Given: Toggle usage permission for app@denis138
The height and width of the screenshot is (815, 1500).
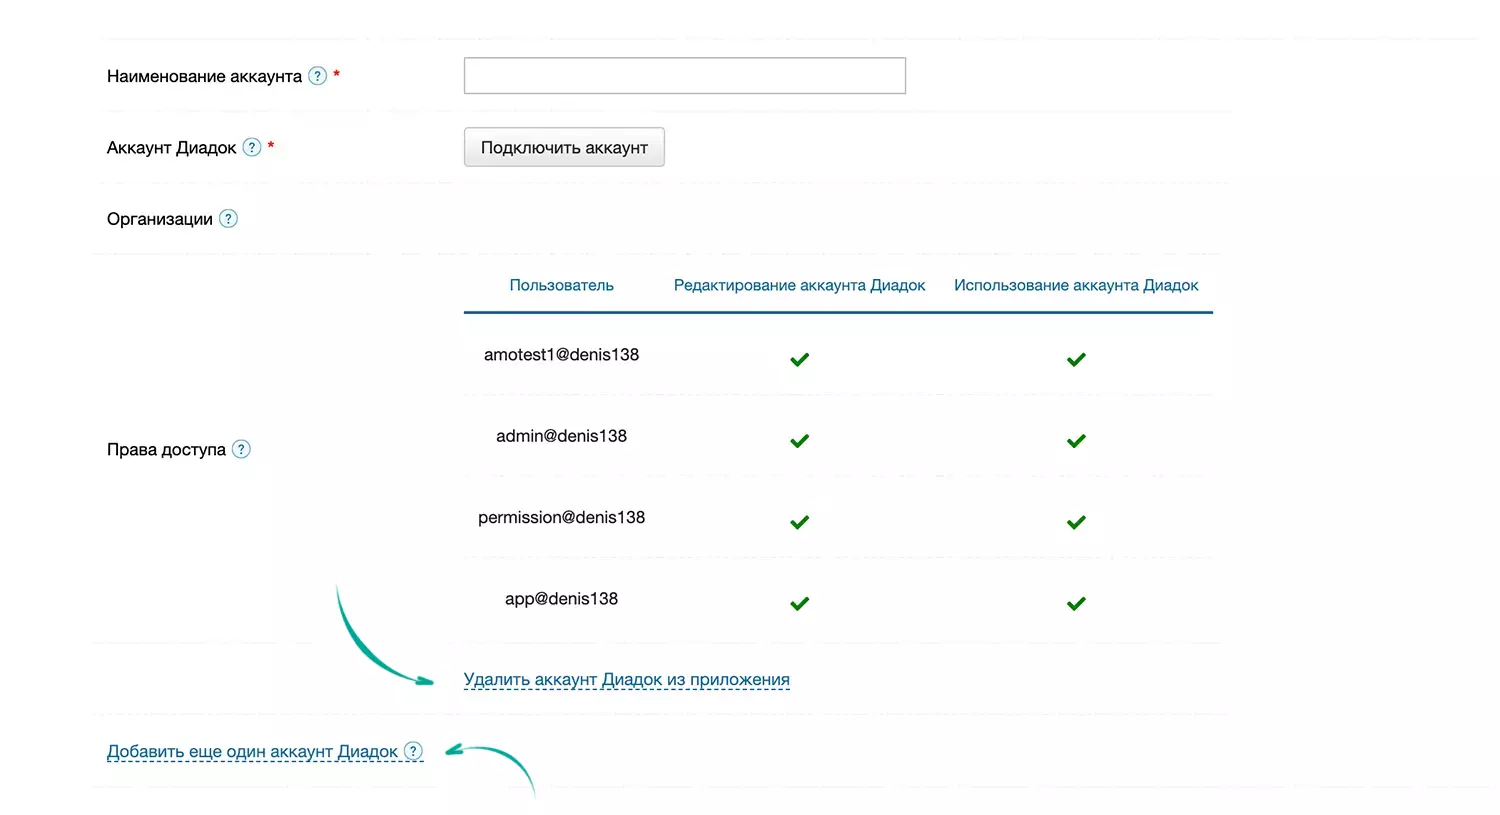Looking at the screenshot, I should click(1076, 604).
